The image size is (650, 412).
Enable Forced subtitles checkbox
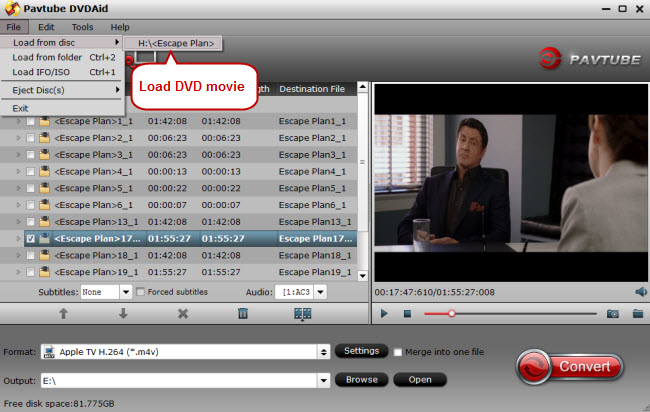141,292
